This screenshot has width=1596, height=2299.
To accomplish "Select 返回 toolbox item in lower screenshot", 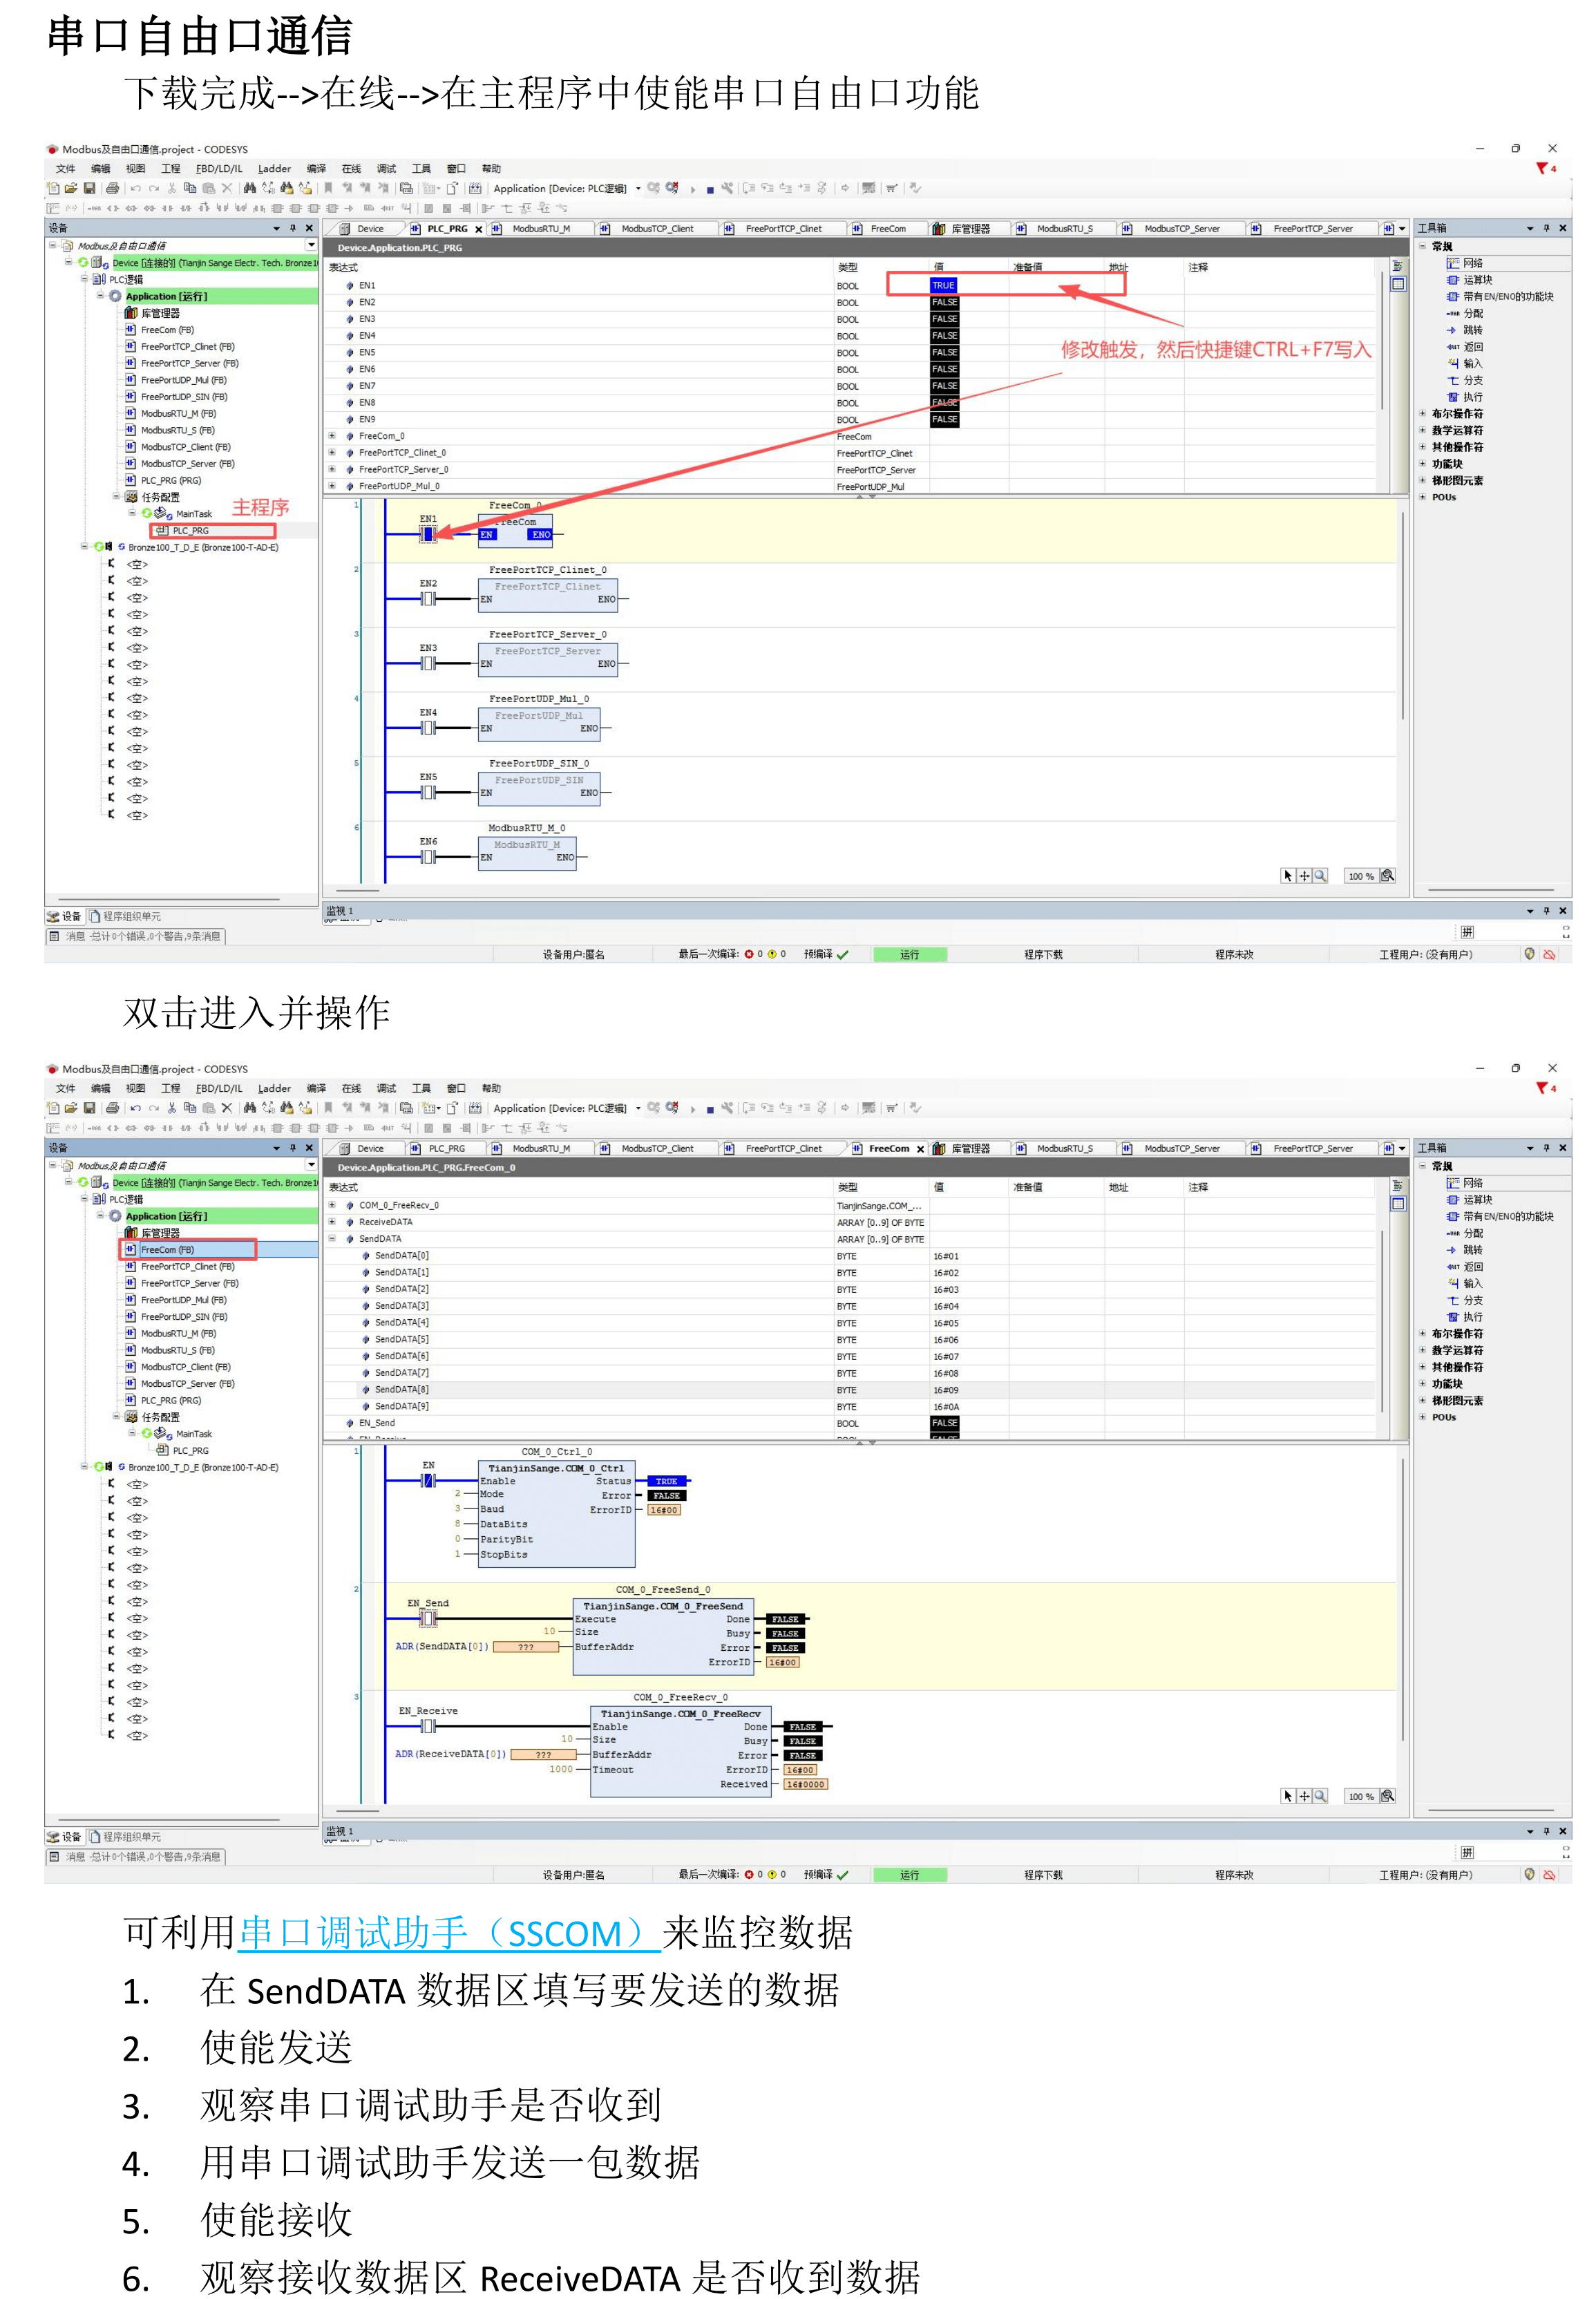I will (1465, 1267).
